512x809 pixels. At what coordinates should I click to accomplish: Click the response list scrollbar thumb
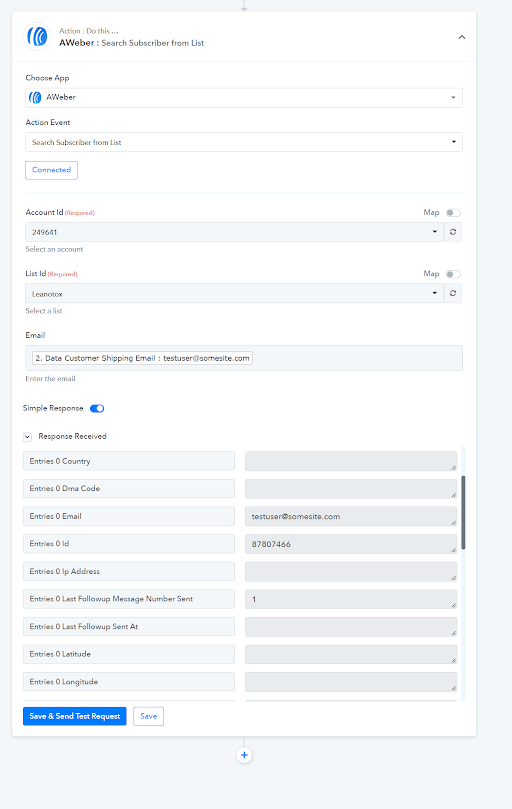tap(463, 512)
